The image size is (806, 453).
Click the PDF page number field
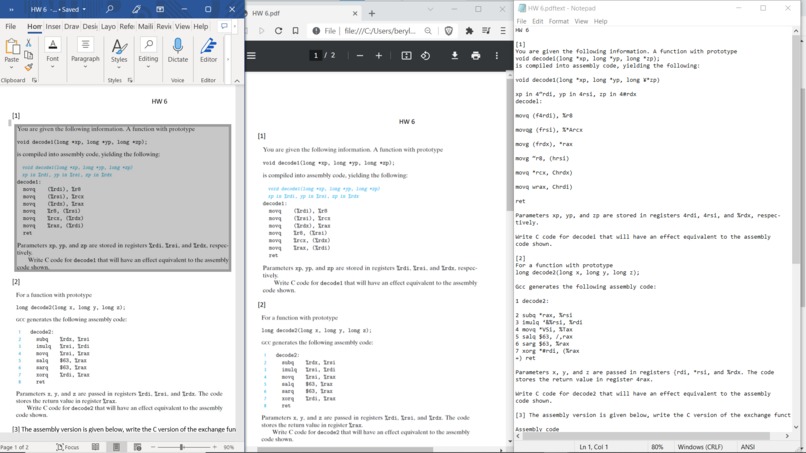pos(316,56)
